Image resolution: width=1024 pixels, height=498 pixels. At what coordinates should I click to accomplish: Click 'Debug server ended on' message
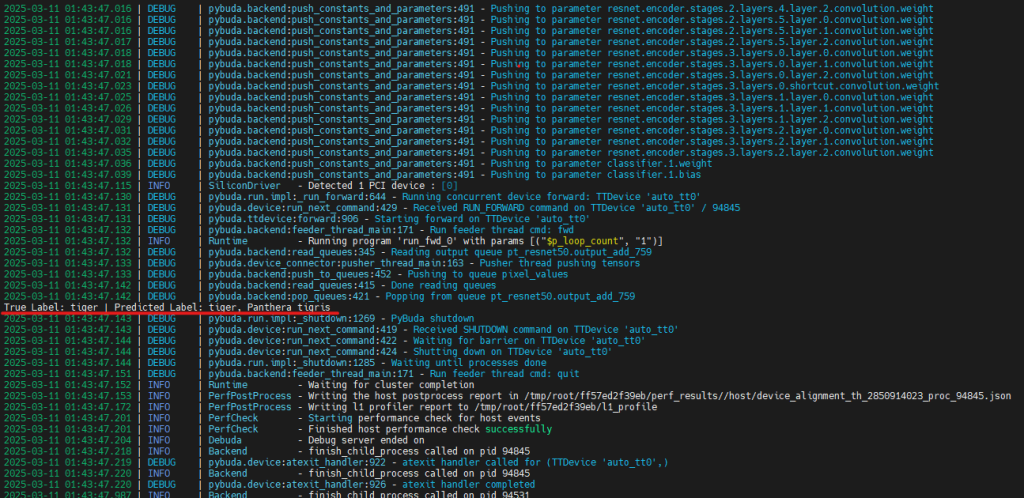coord(366,441)
